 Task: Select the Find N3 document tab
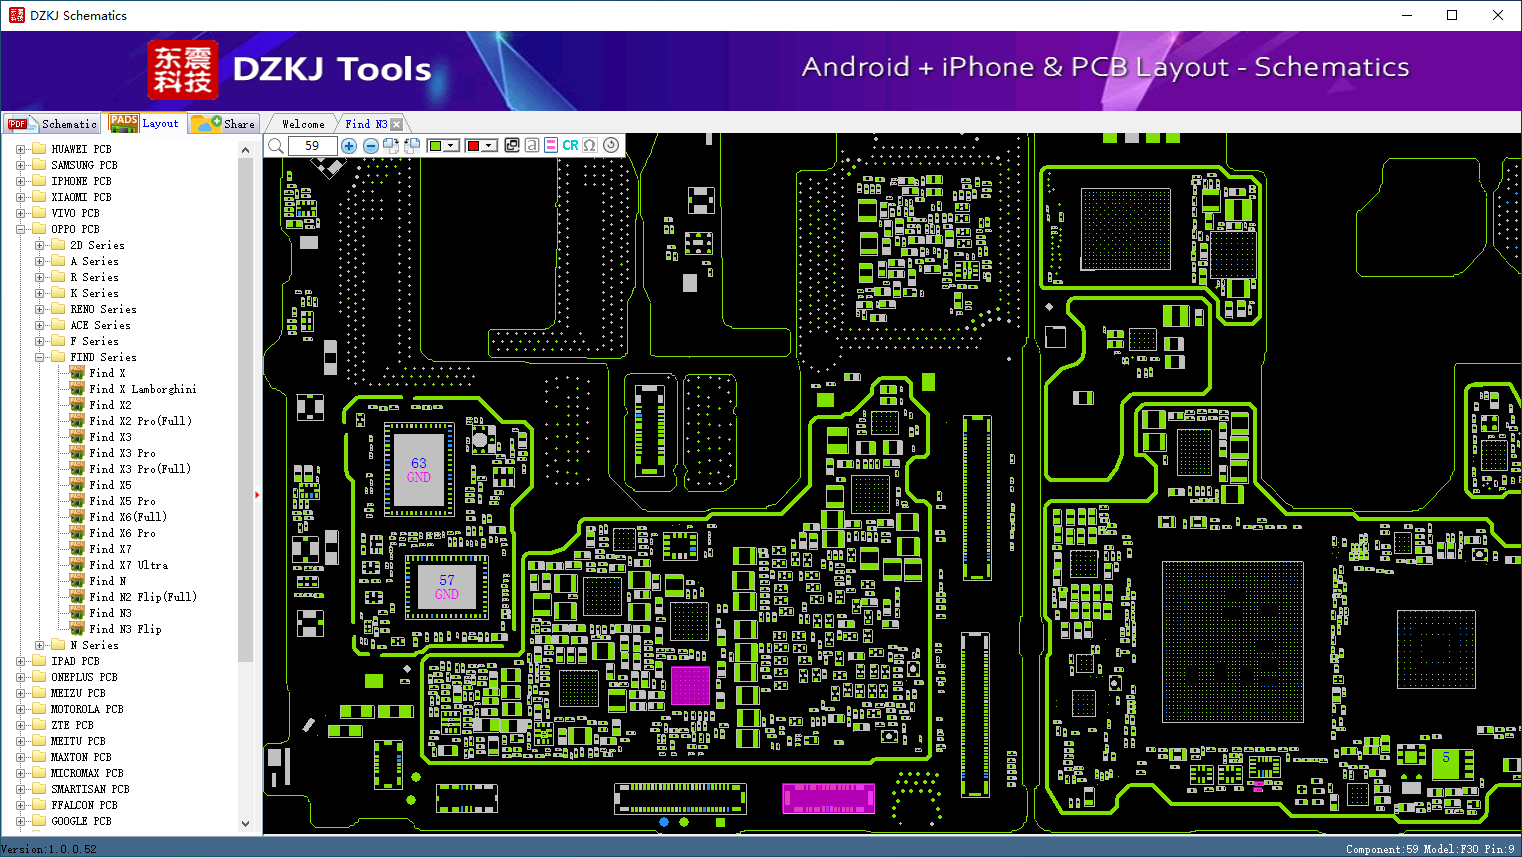point(365,124)
